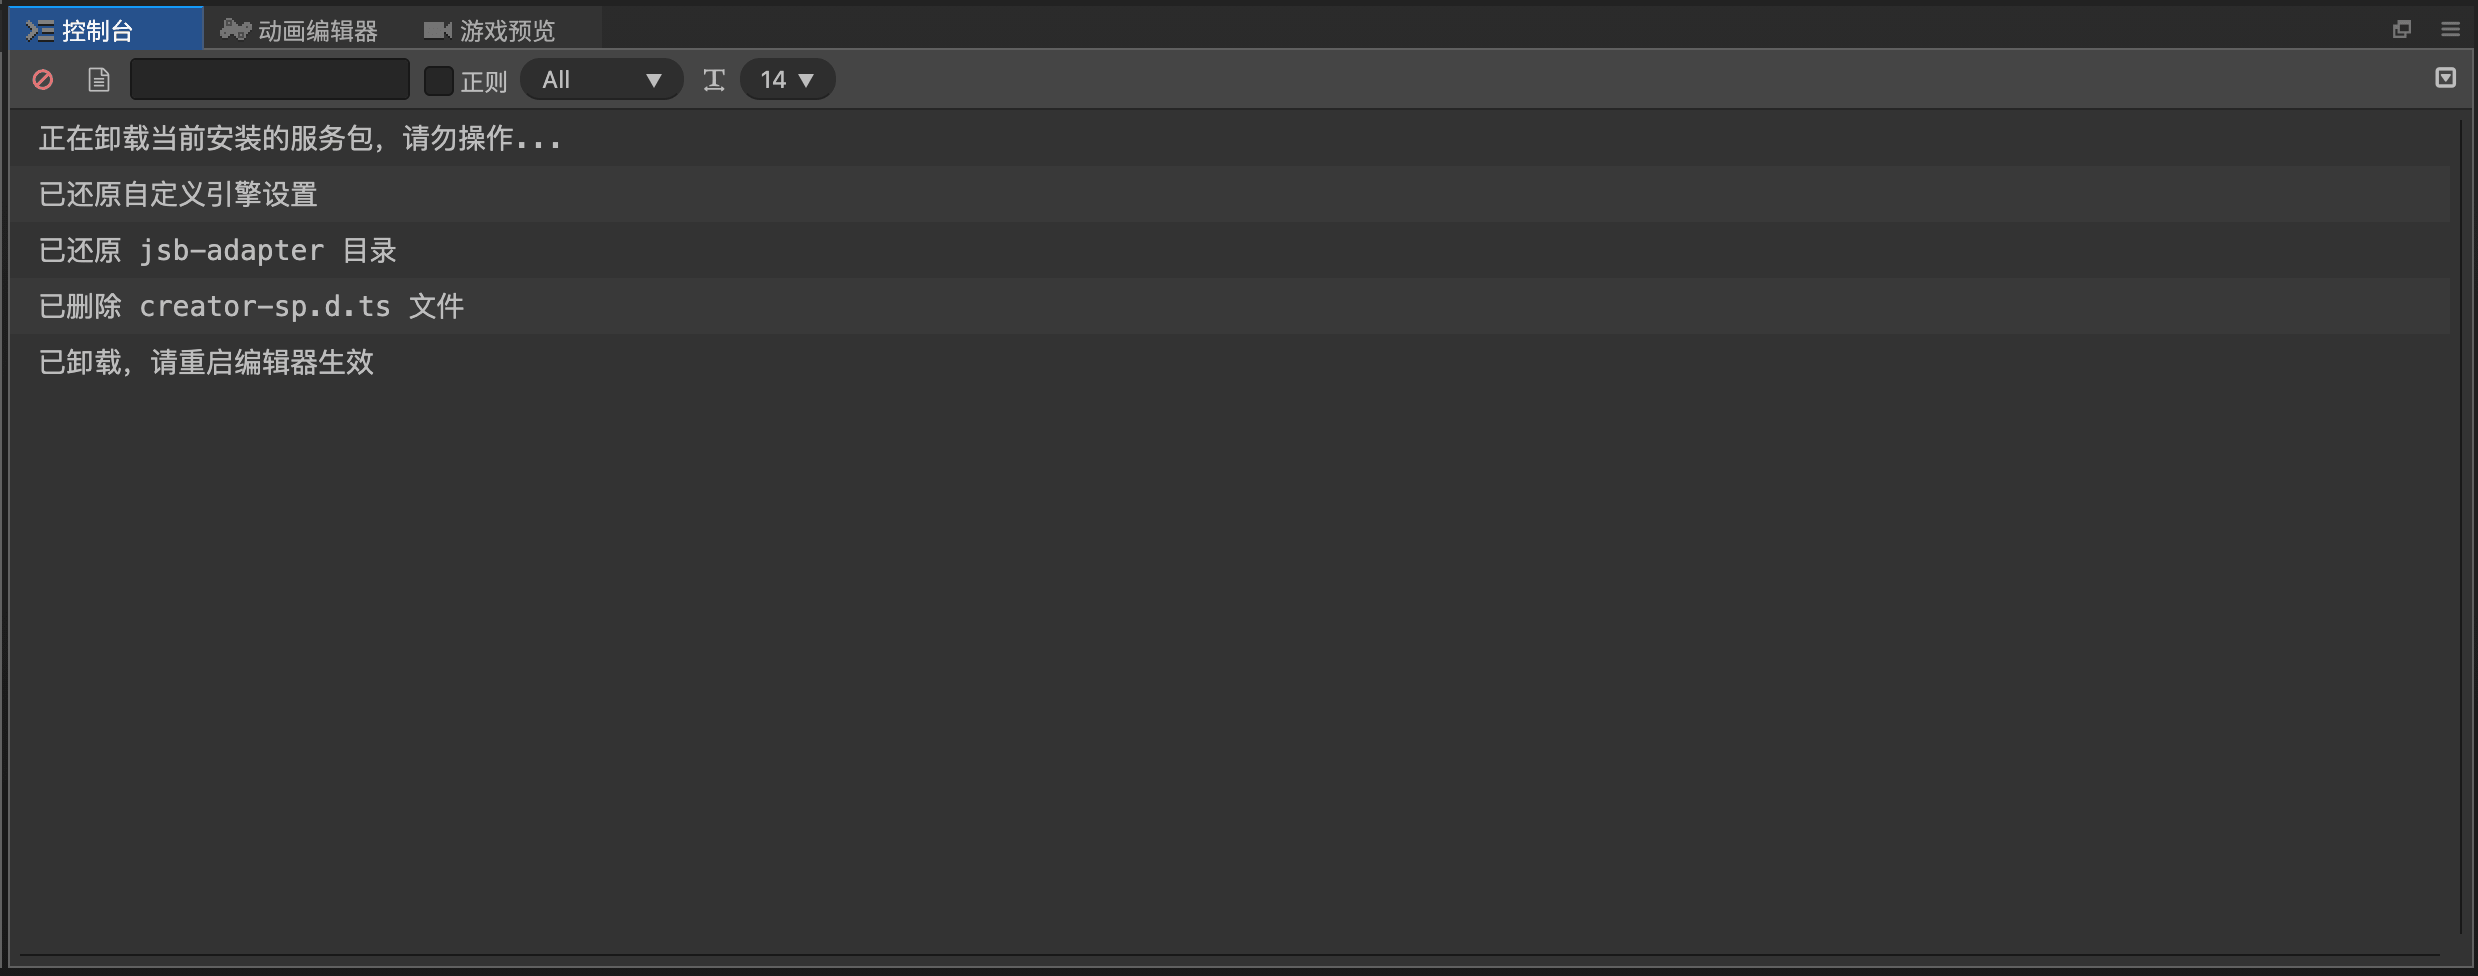
Task: Select the 控制台 tab
Action: coord(106,29)
